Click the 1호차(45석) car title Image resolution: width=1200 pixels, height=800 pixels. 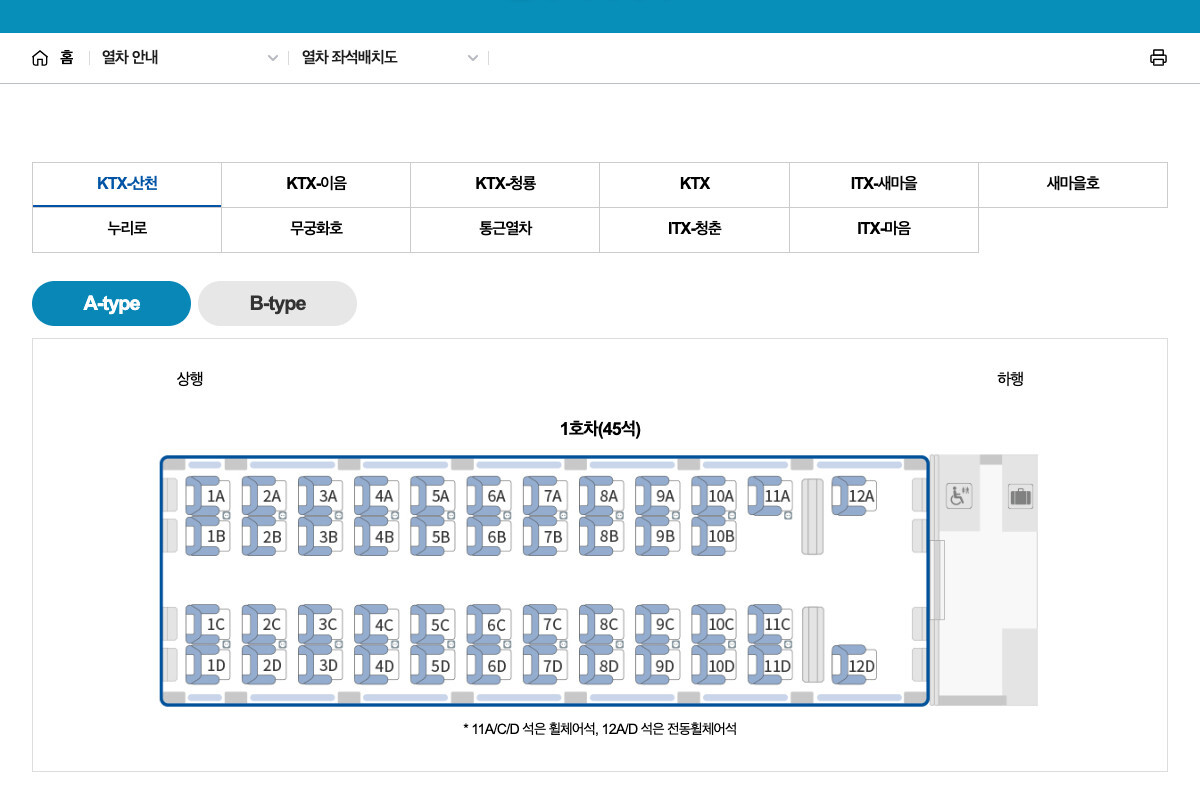600,429
